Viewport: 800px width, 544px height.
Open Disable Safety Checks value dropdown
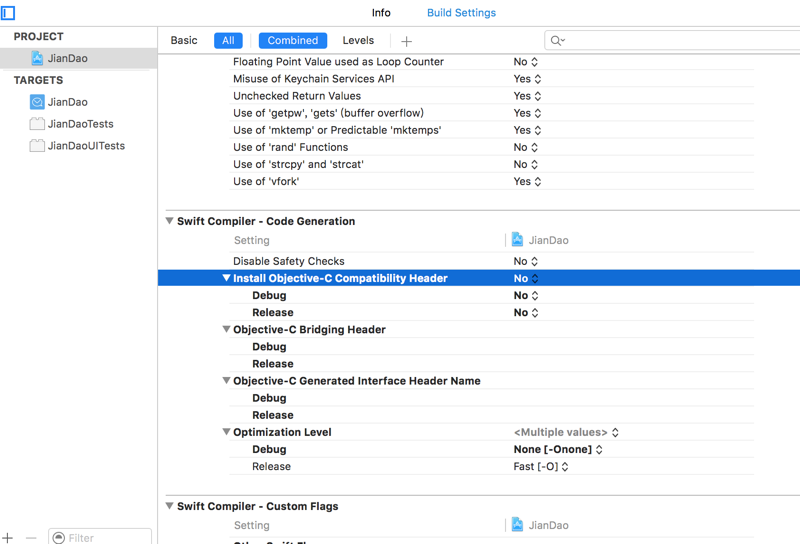click(x=526, y=262)
